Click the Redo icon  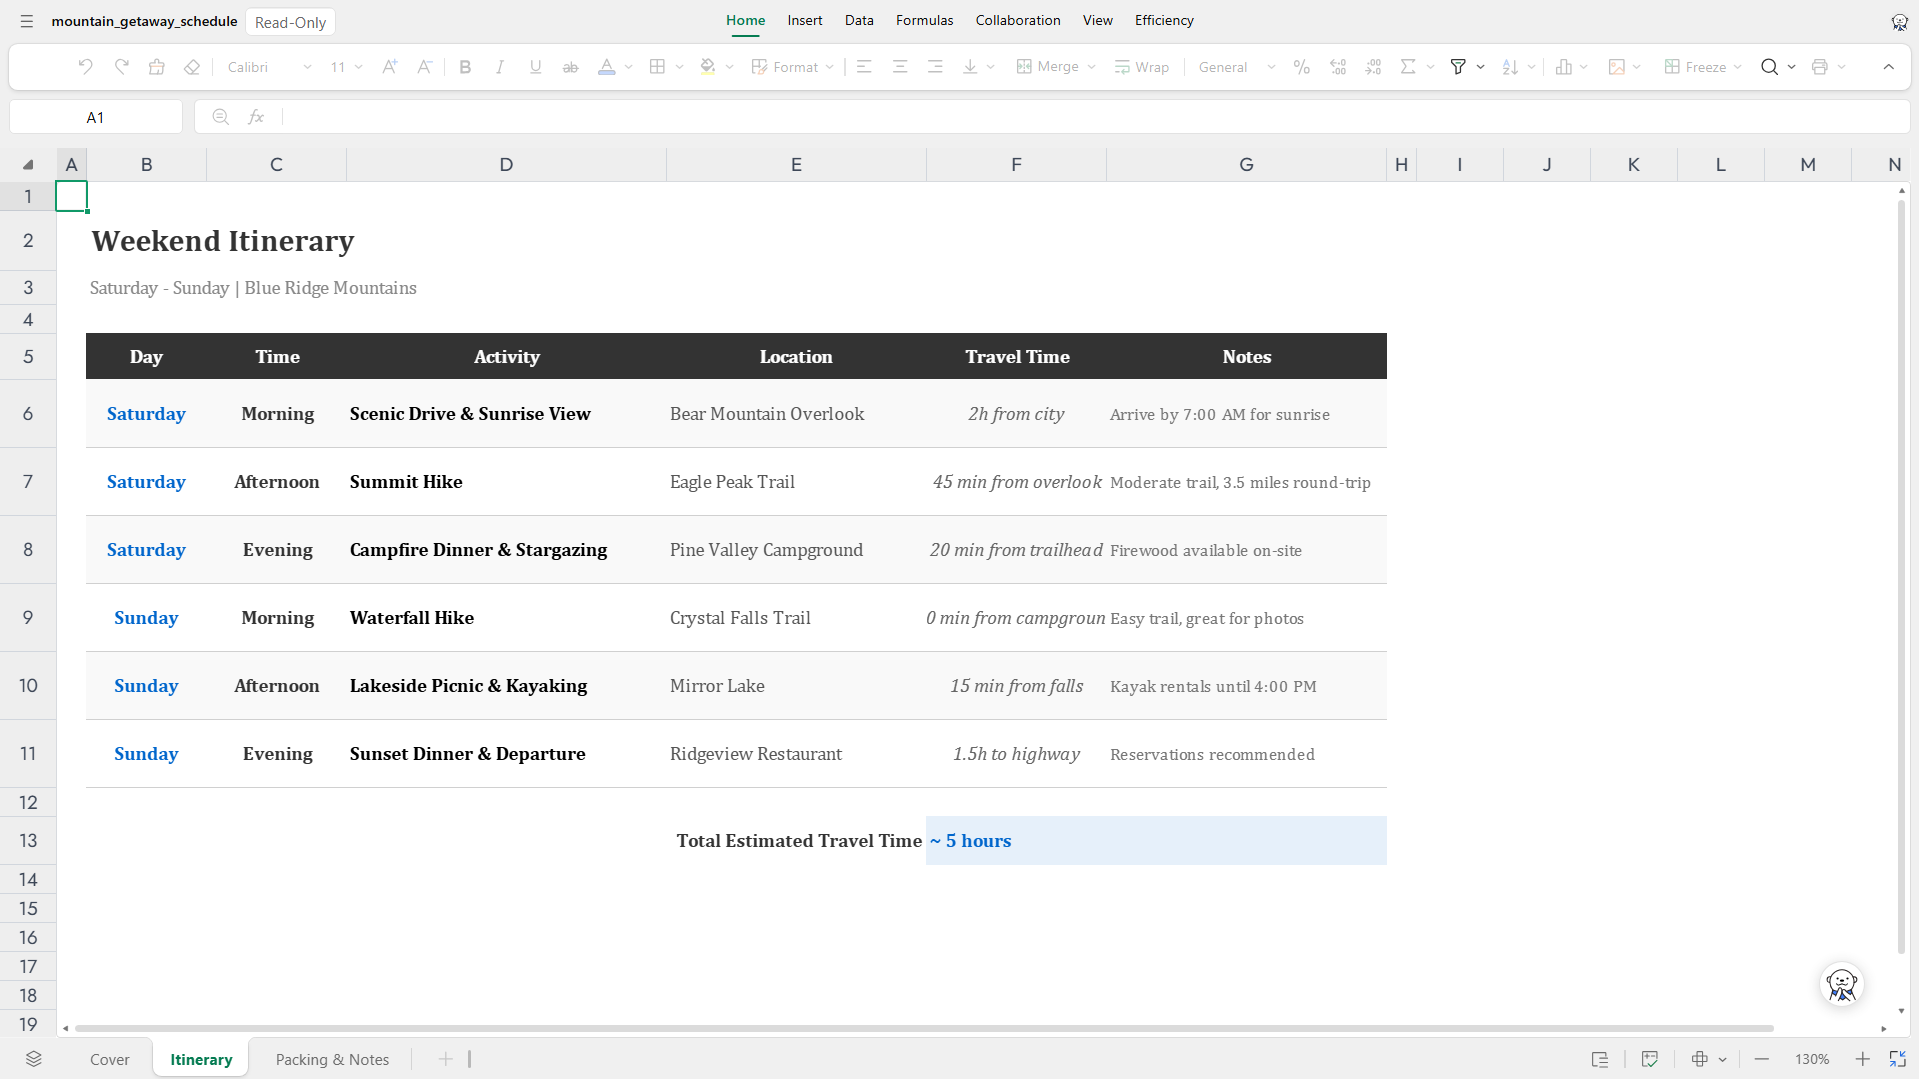122,67
